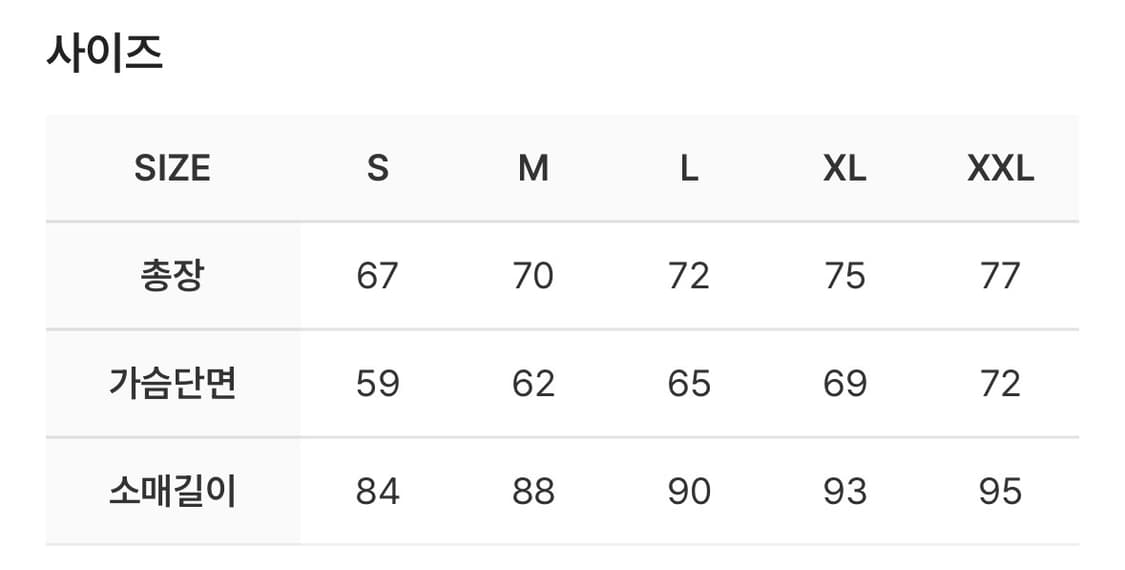
Task: Click the 소매길이 value 84 for size S
Action: point(377,492)
